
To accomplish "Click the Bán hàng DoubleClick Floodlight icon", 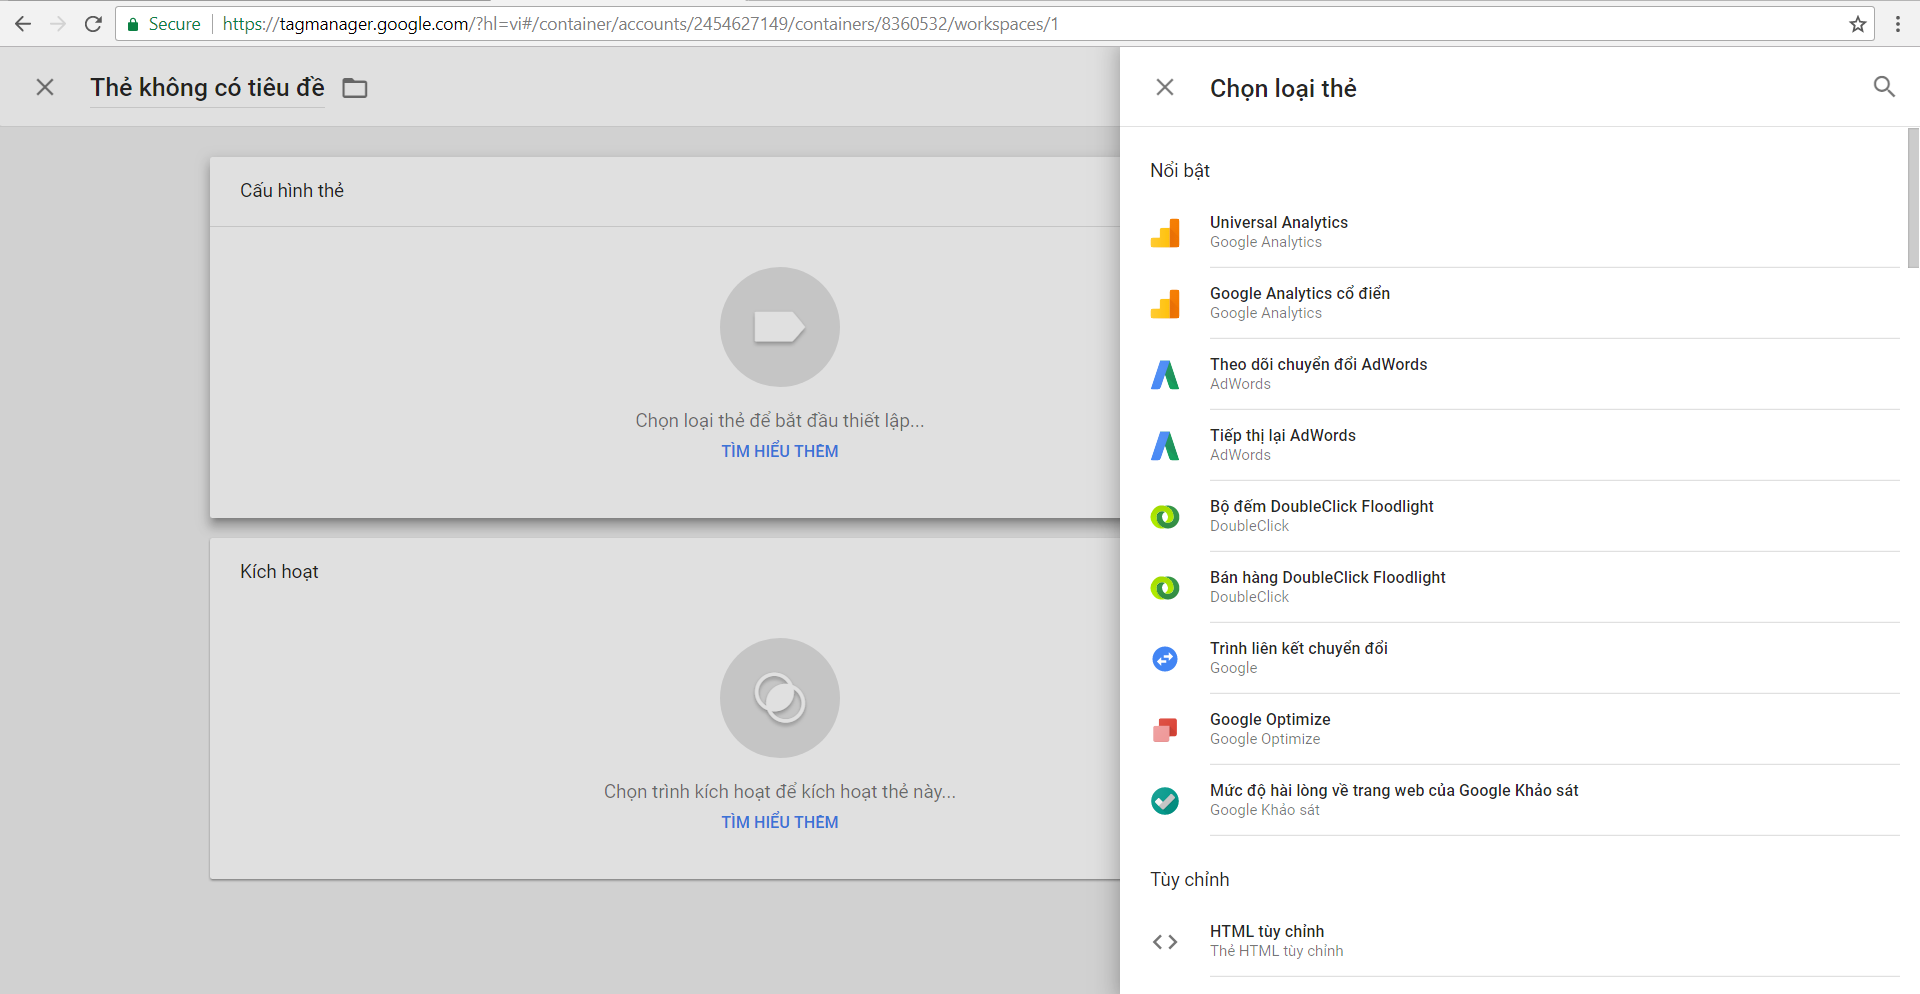I will (1165, 588).
